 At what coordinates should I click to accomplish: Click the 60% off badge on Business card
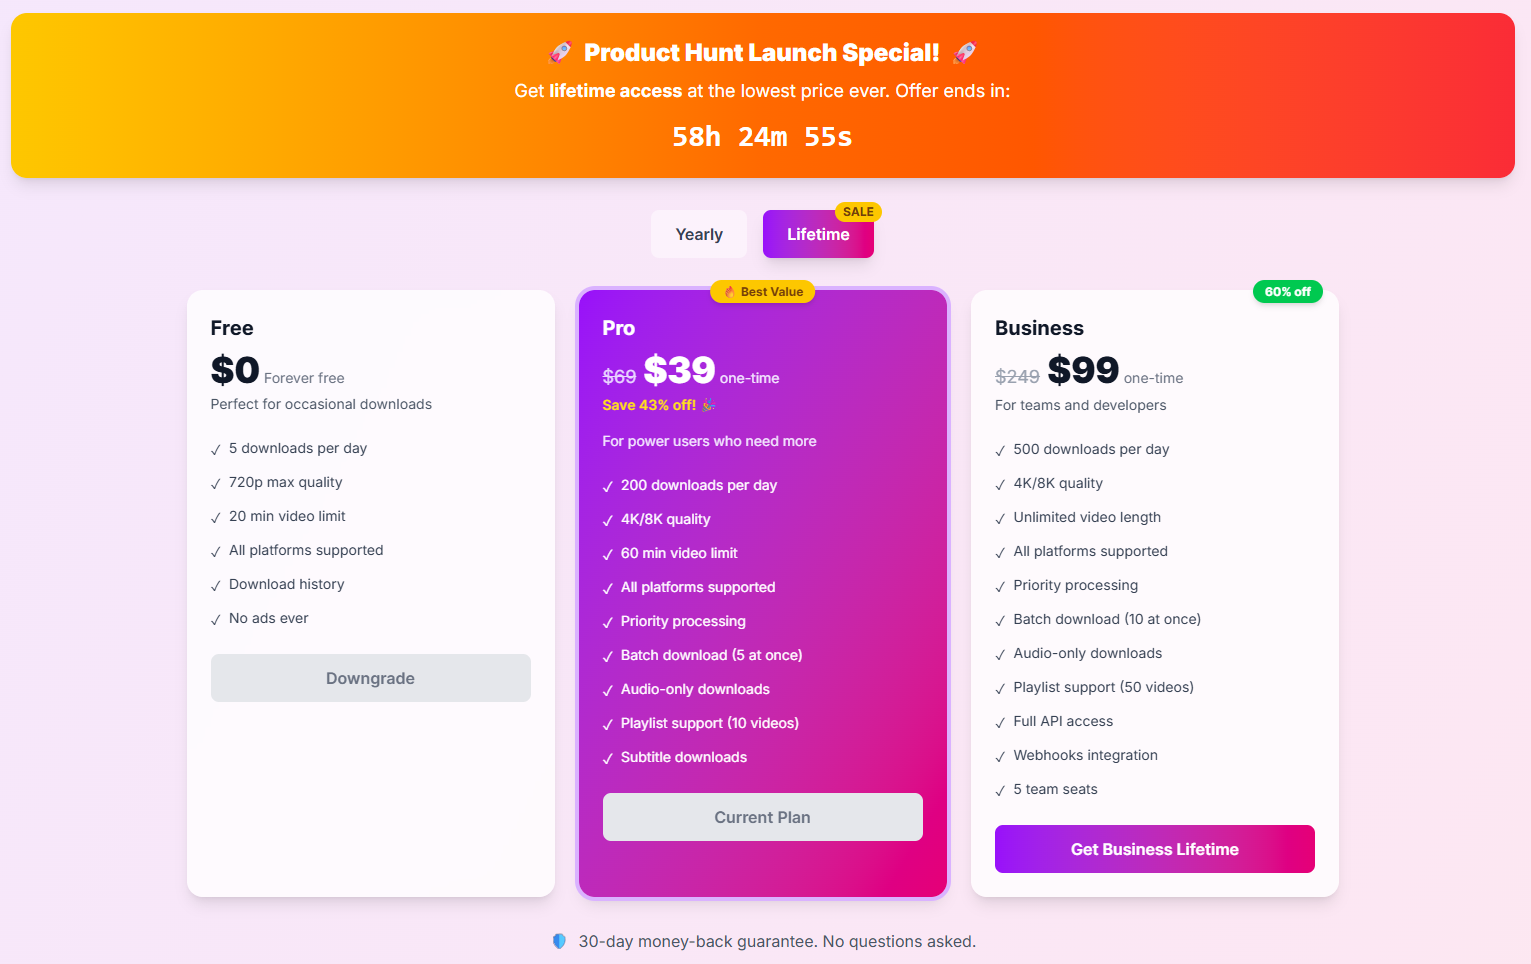[x=1288, y=291]
